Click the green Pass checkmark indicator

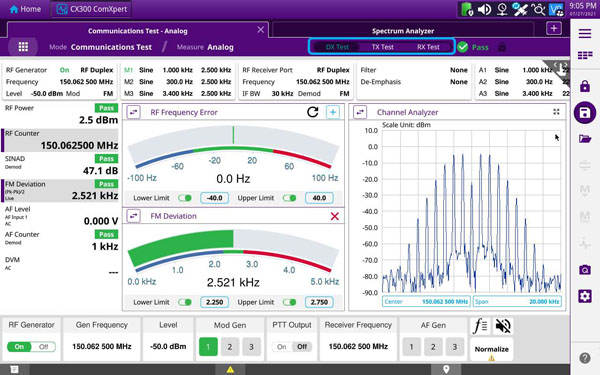click(x=463, y=47)
